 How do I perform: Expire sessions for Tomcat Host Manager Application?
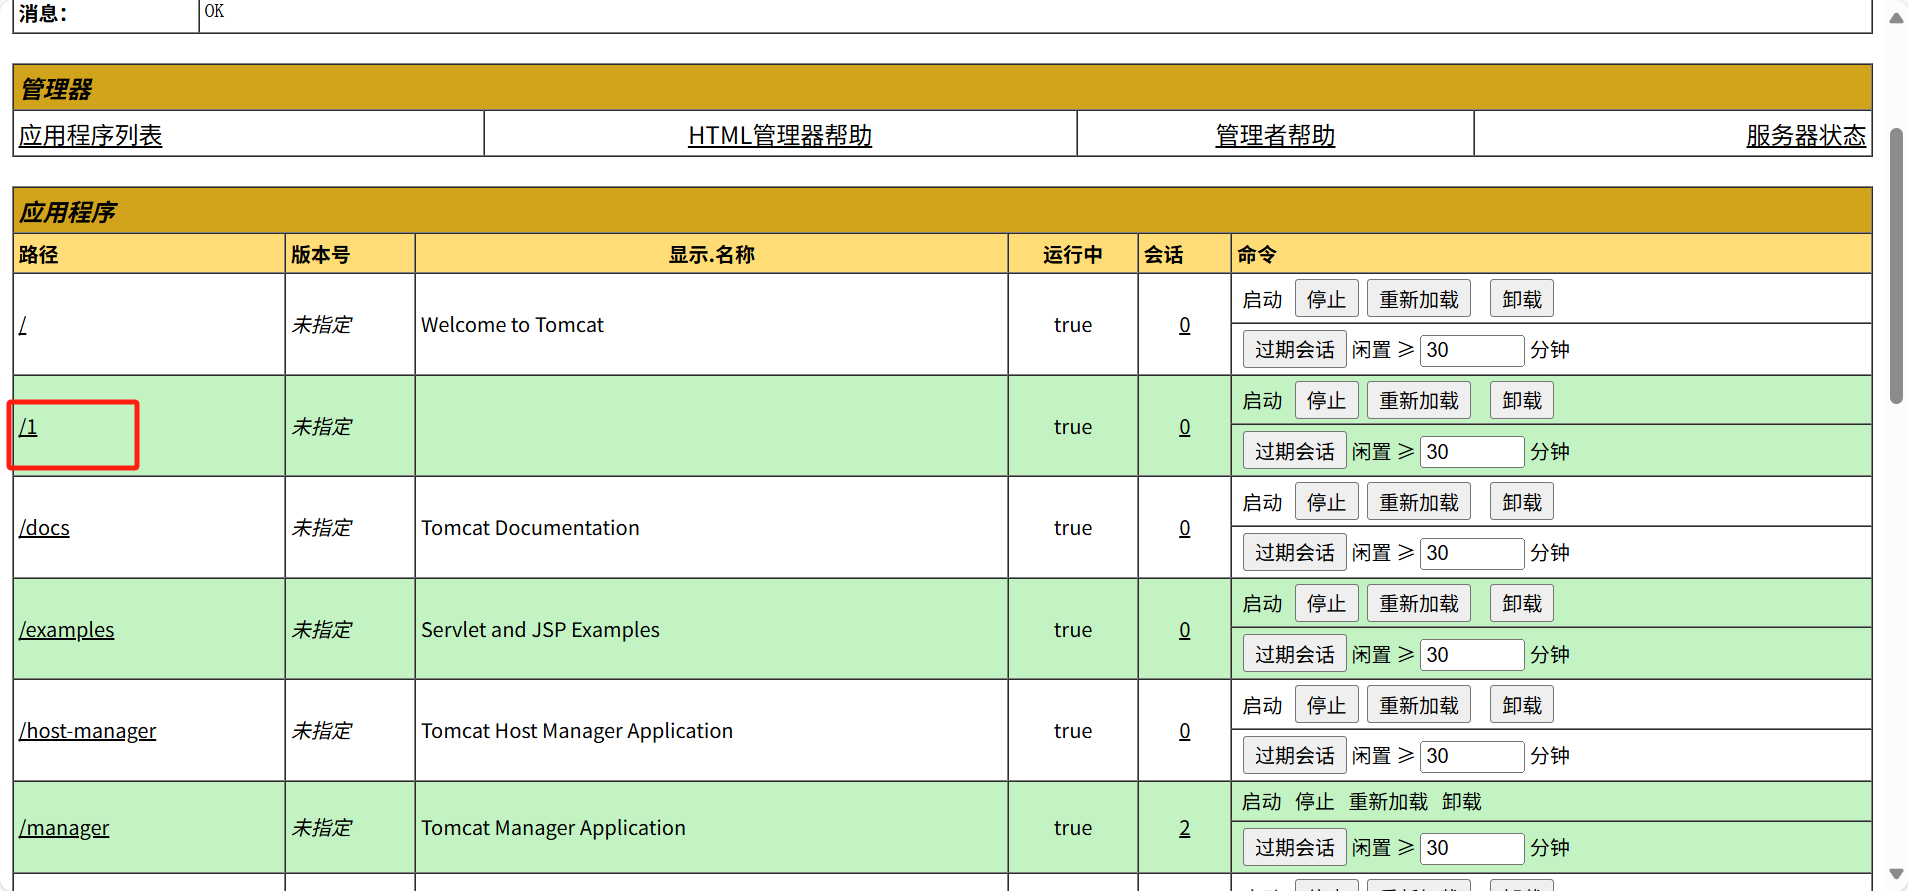tap(1294, 756)
